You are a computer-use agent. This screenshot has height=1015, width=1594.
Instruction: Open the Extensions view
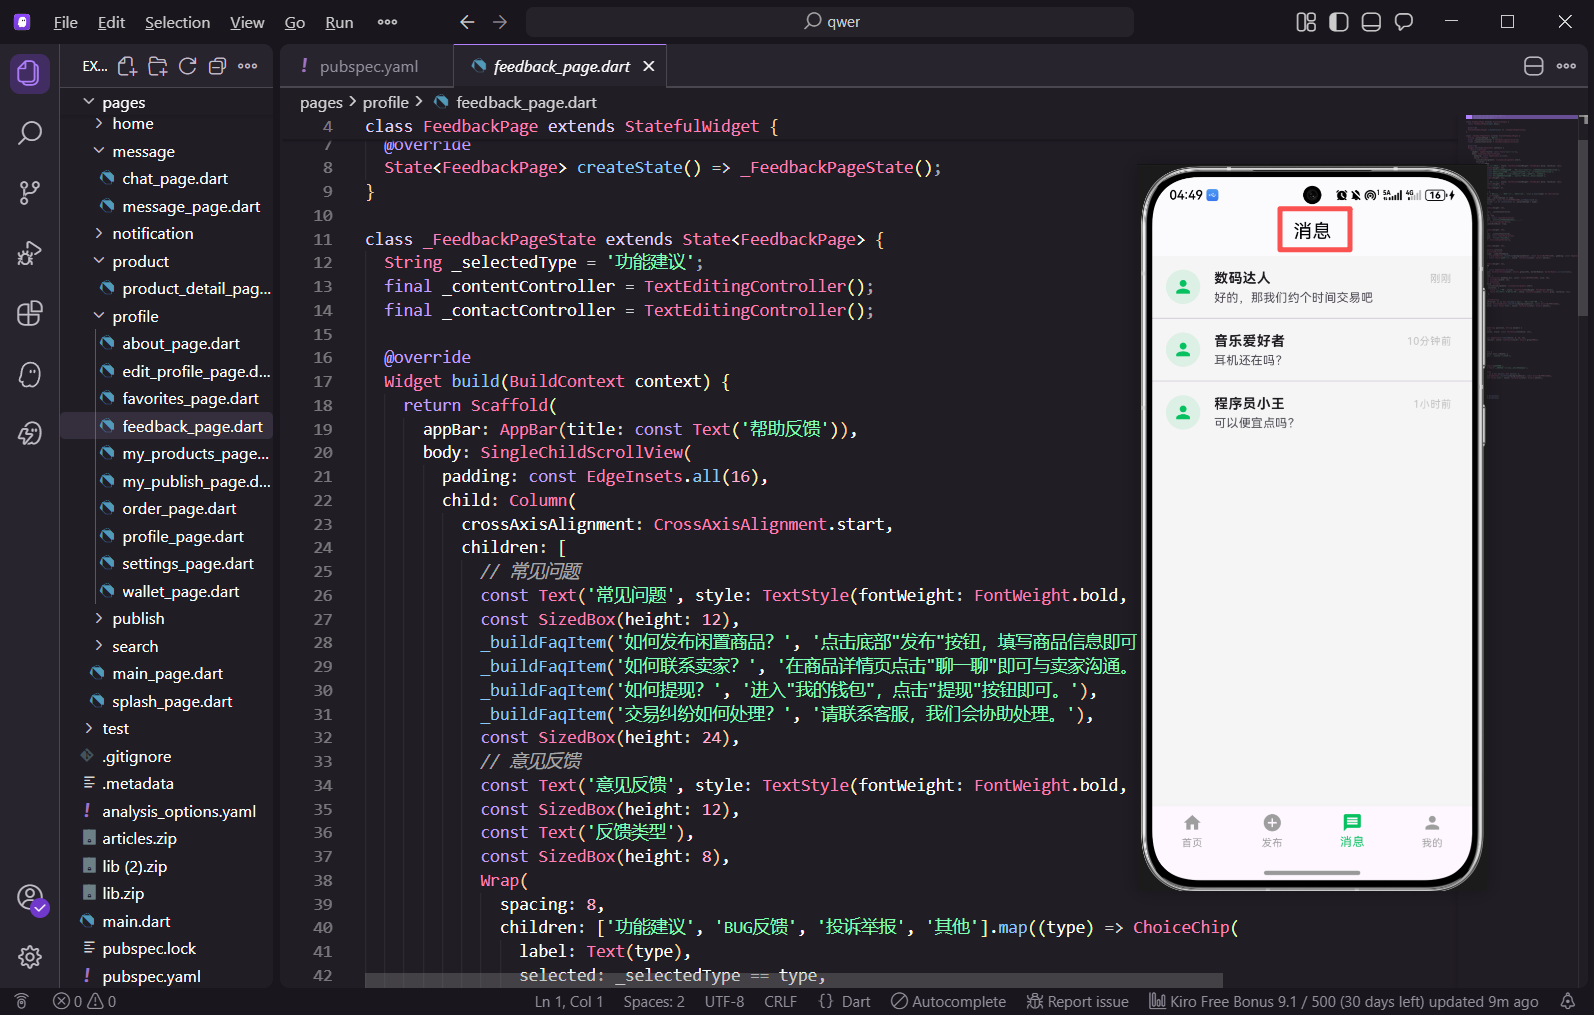(30, 313)
